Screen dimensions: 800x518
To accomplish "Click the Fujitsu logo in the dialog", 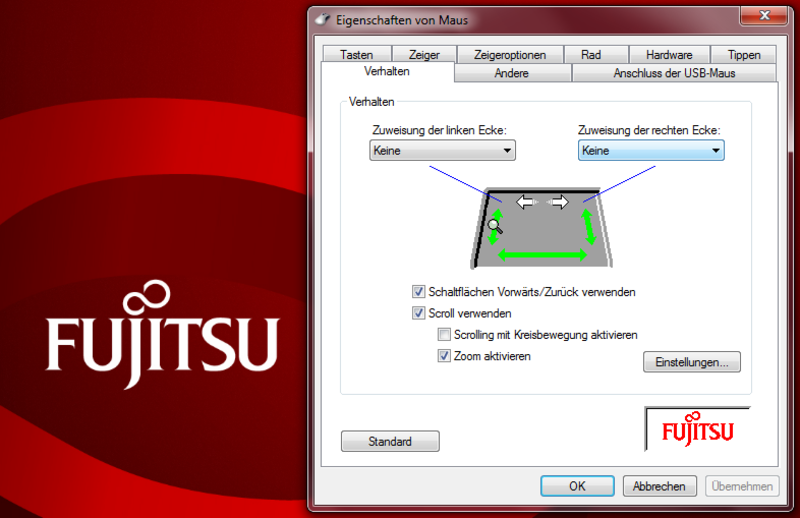I will point(697,429).
